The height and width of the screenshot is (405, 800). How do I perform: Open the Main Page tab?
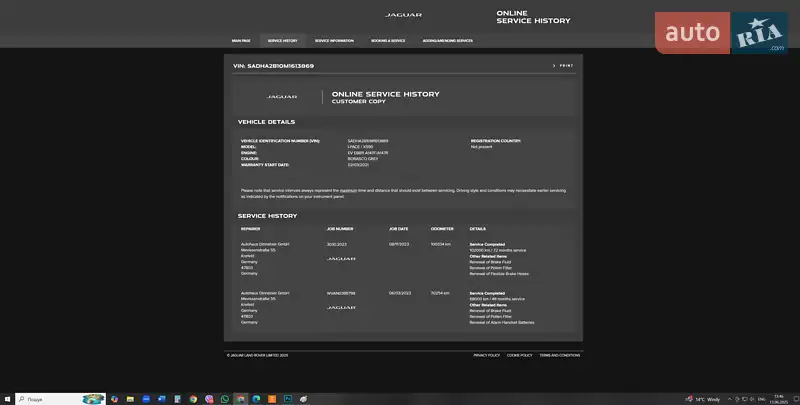(x=241, y=41)
